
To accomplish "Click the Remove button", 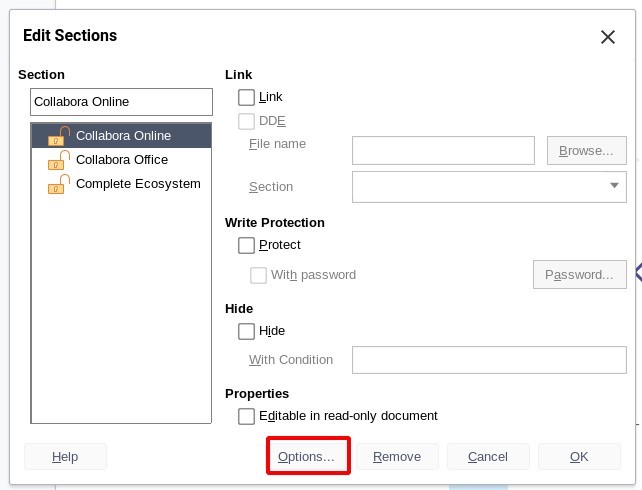I will click(x=397, y=456).
